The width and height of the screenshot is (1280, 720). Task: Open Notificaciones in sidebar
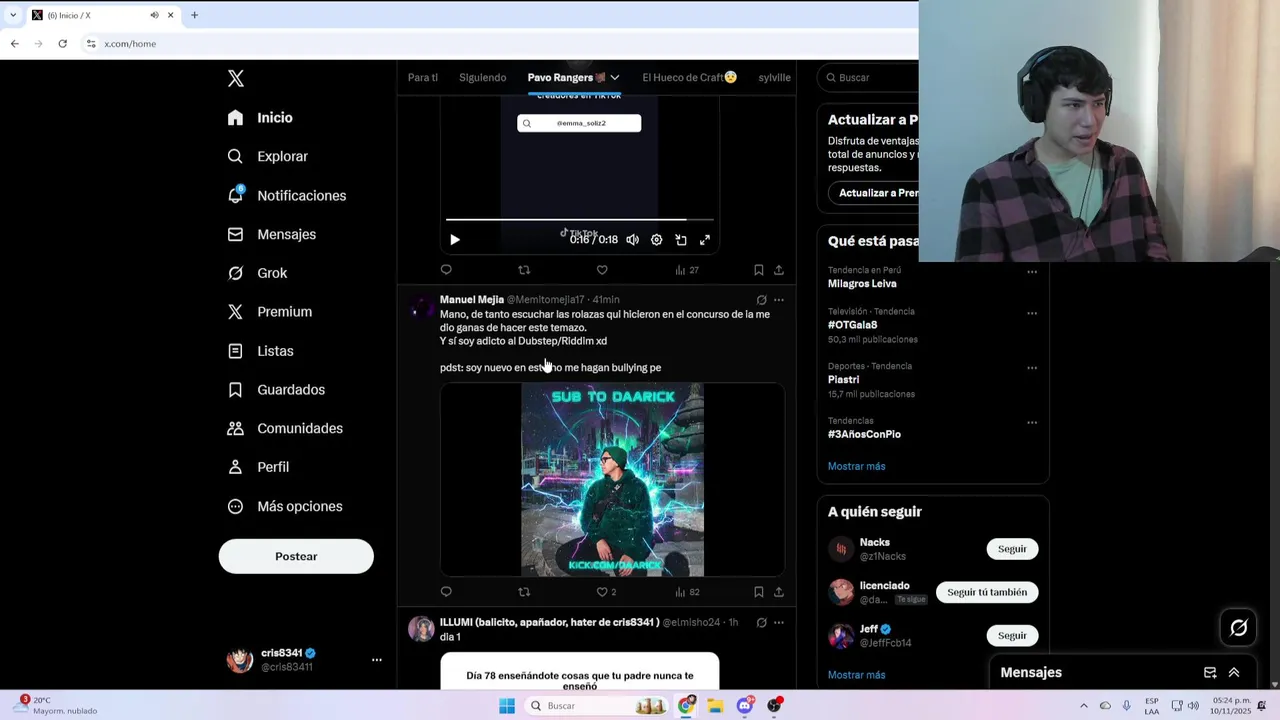pos(286,195)
